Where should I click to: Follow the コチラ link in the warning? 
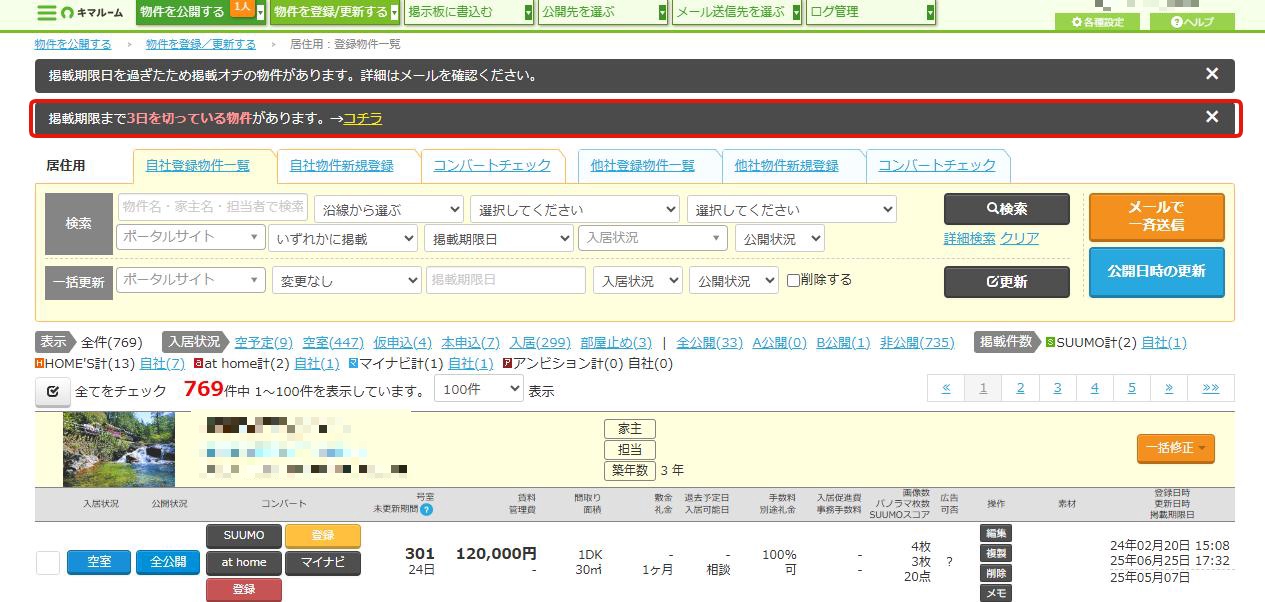click(363, 118)
